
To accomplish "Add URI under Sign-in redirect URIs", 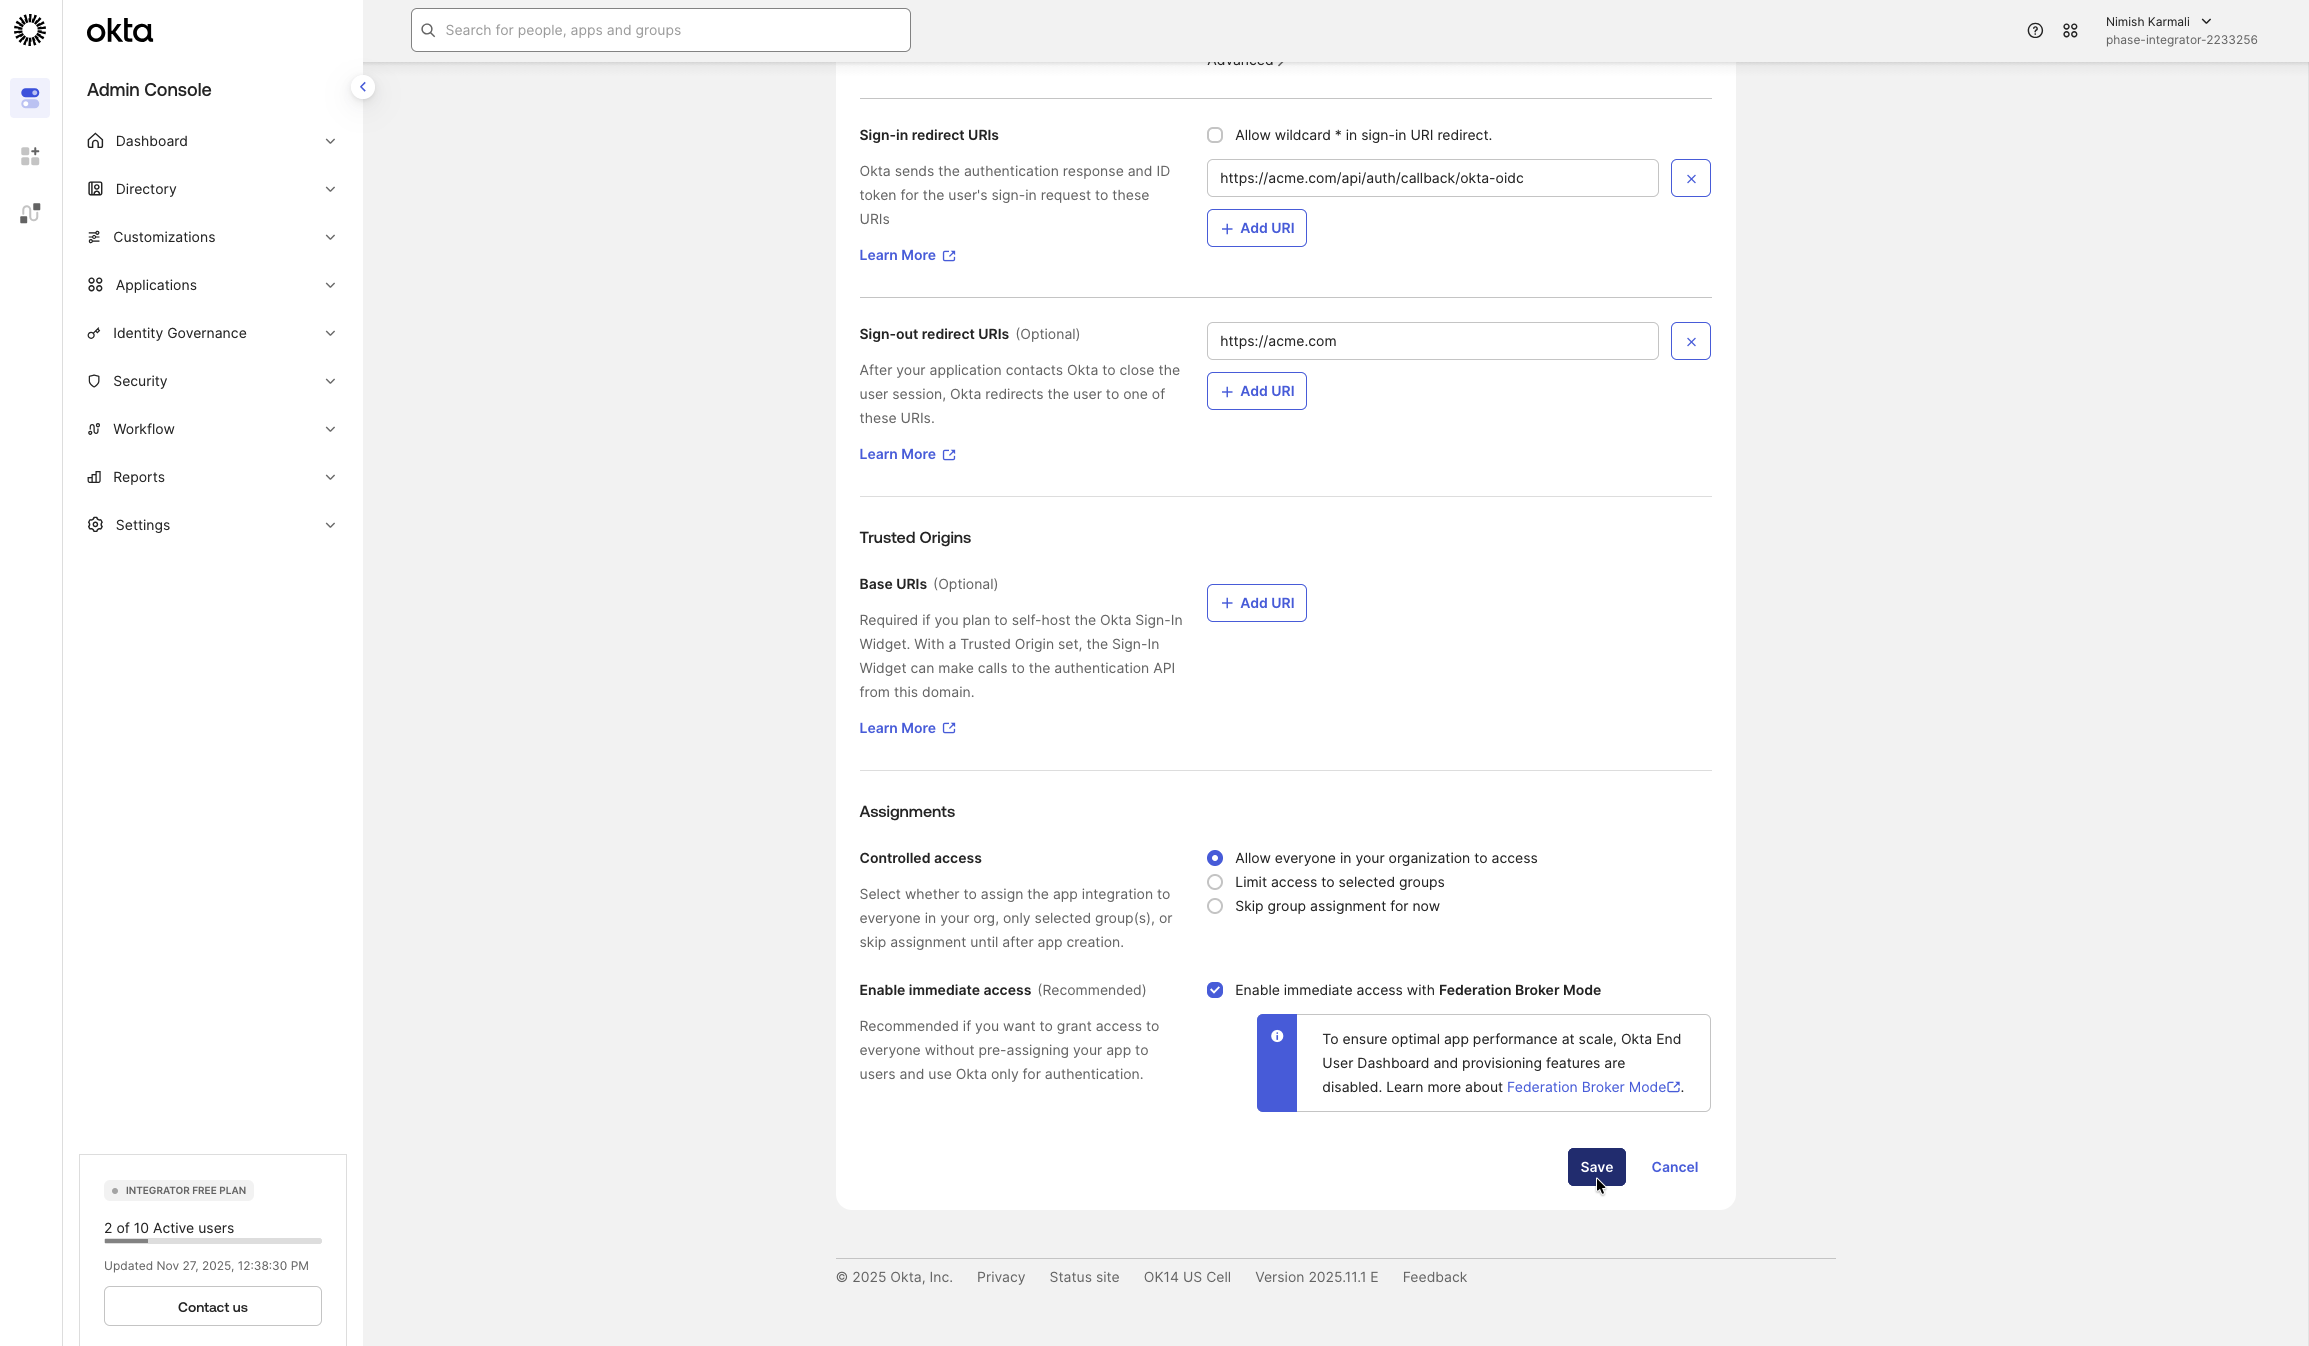I will (1256, 228).
